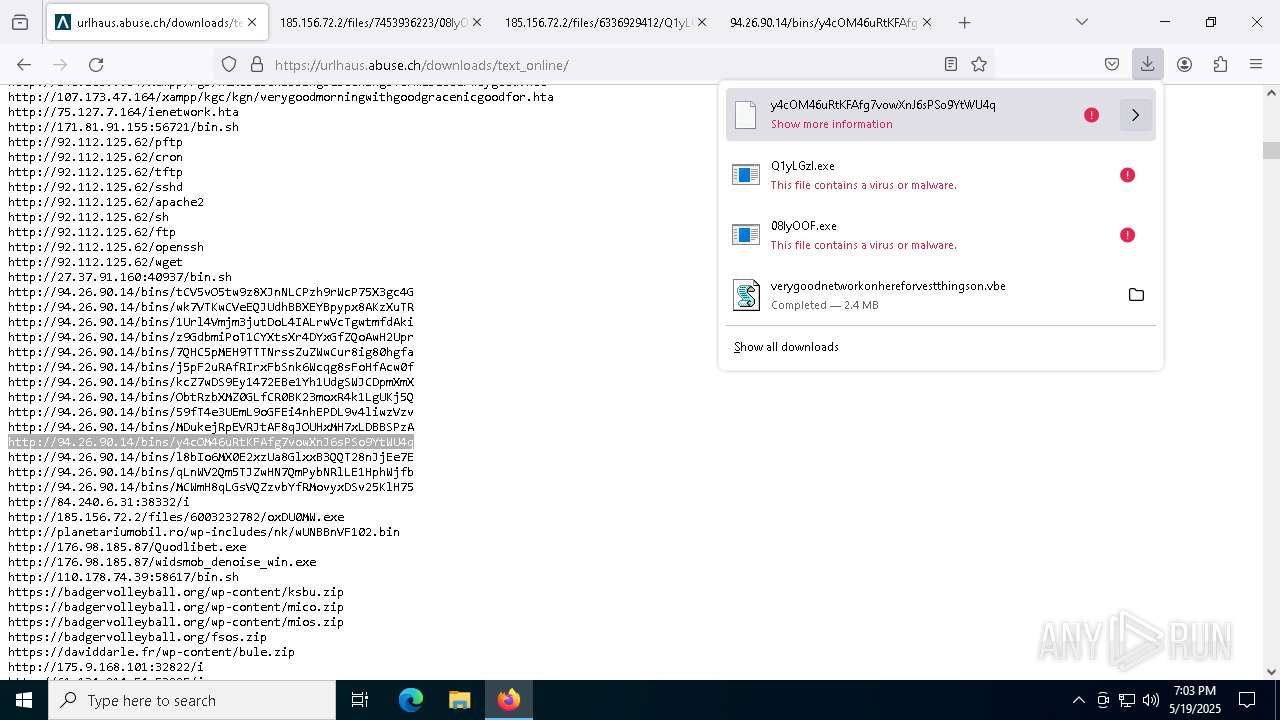1280x720 pixels.
Task: Open Extensions puzzle icon
Action: (1220, 65)
